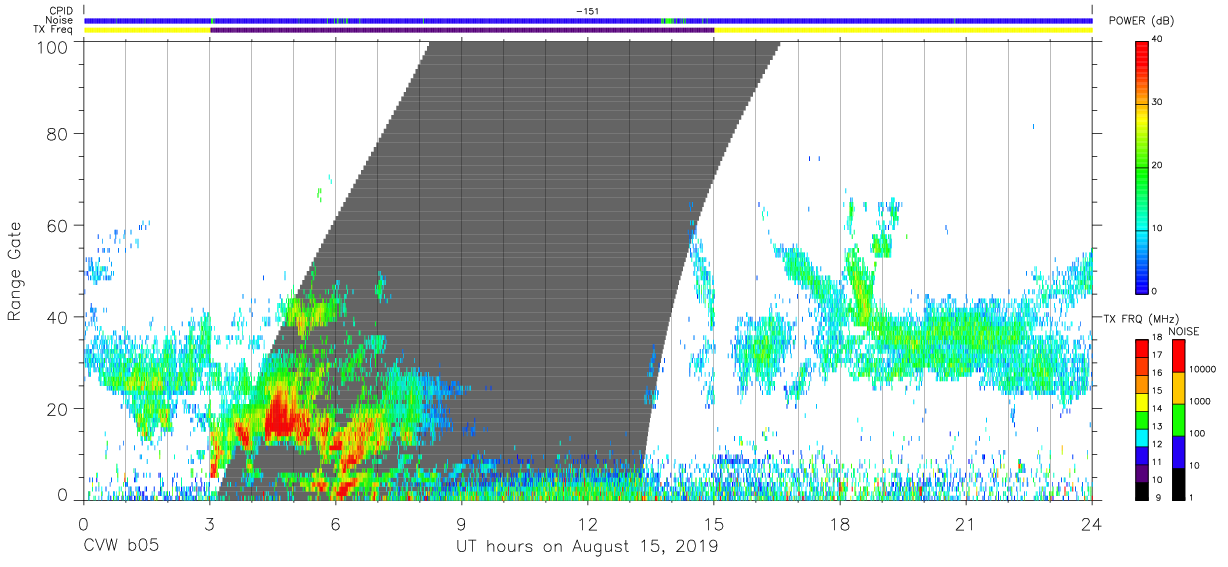Screen dimensions: 1228x567
Task: Select the 40 tick on POWER scale
Action: tap(1157, 40)
